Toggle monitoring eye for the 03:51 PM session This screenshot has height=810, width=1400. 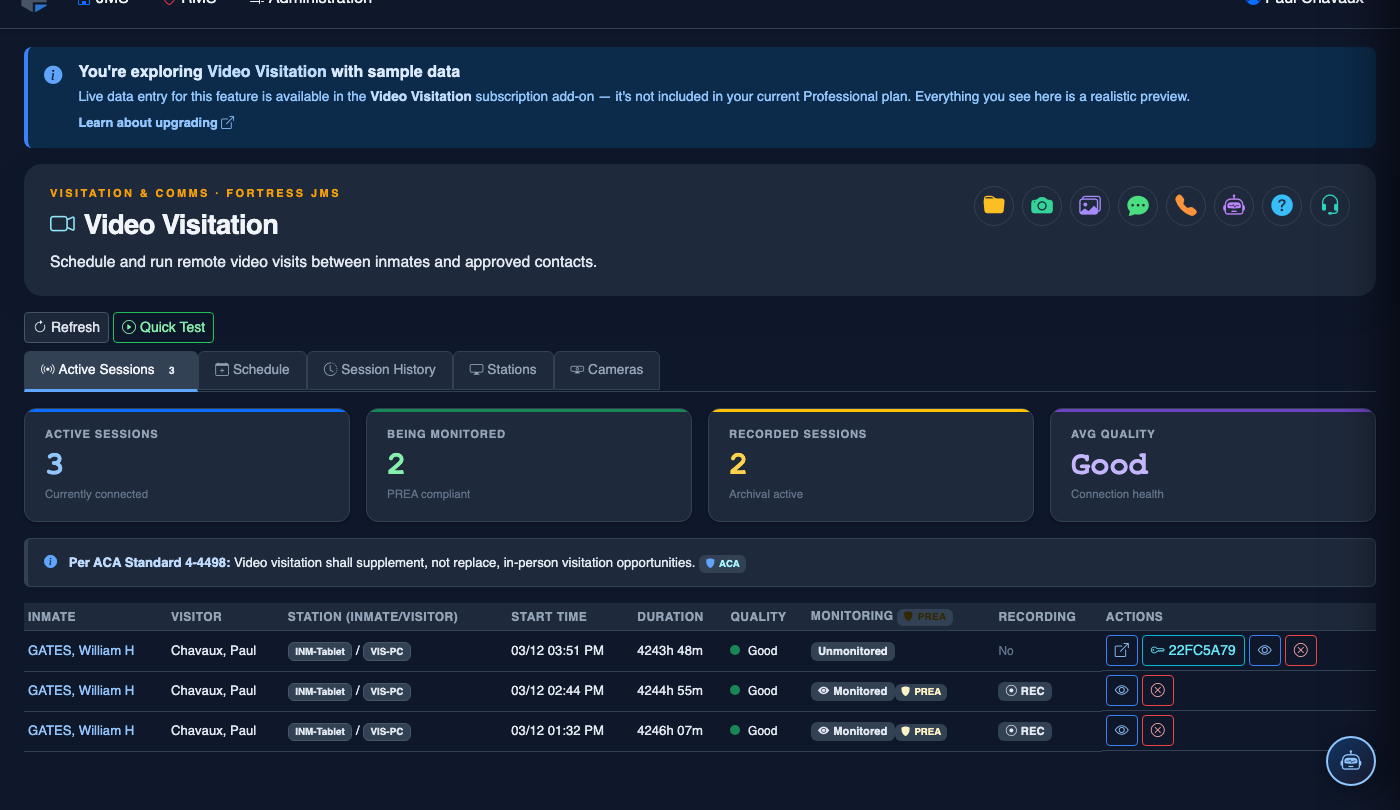pyautogui.click(x=1265, y=651)
